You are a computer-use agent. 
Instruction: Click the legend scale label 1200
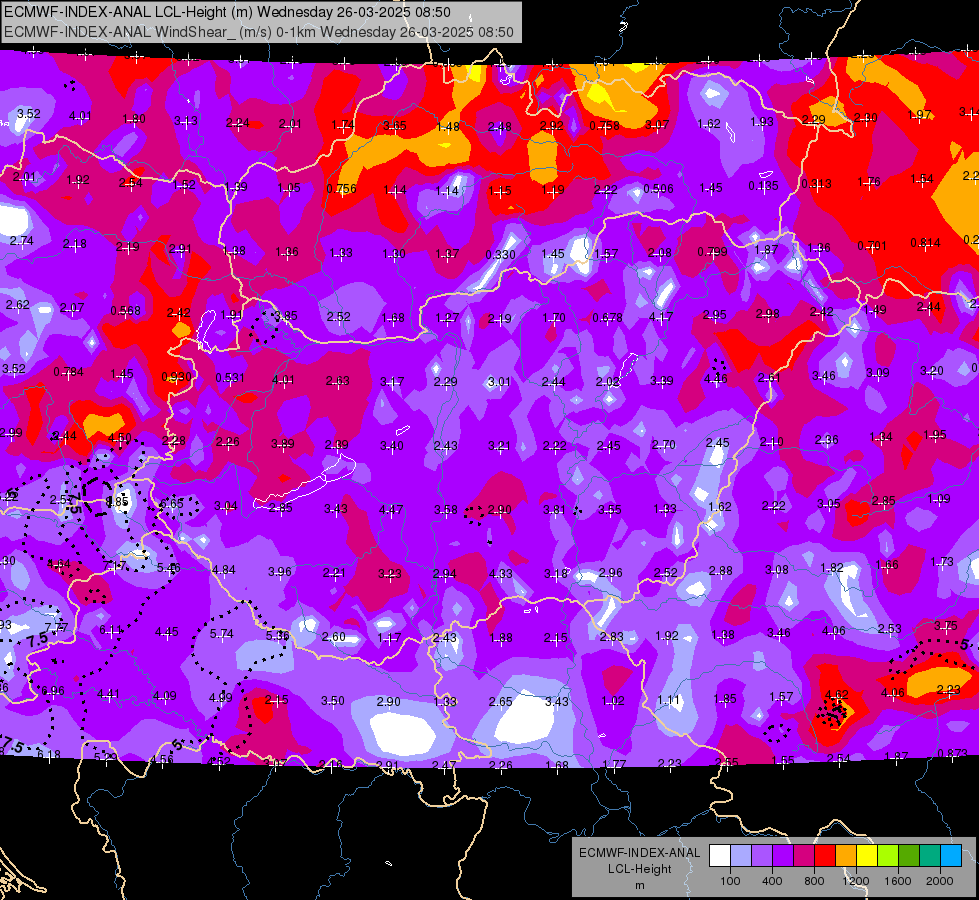pos(855,881)
